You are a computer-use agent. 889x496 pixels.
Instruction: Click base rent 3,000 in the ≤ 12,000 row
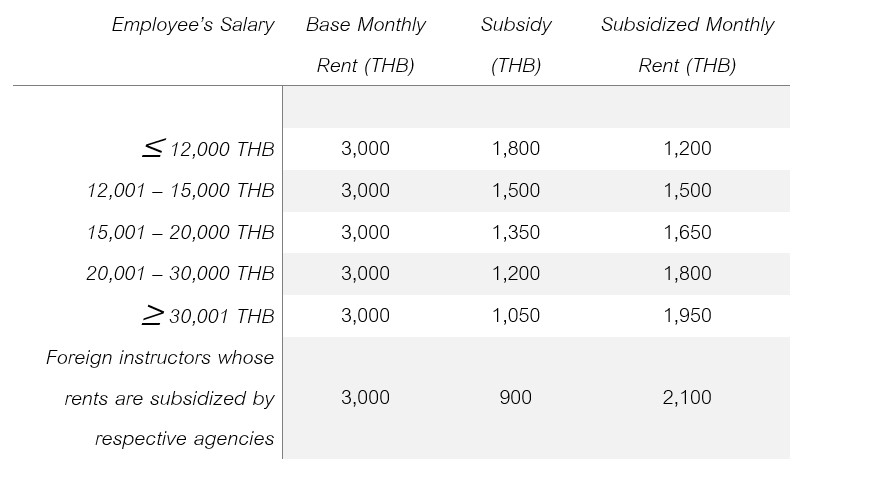pos(365,149)
